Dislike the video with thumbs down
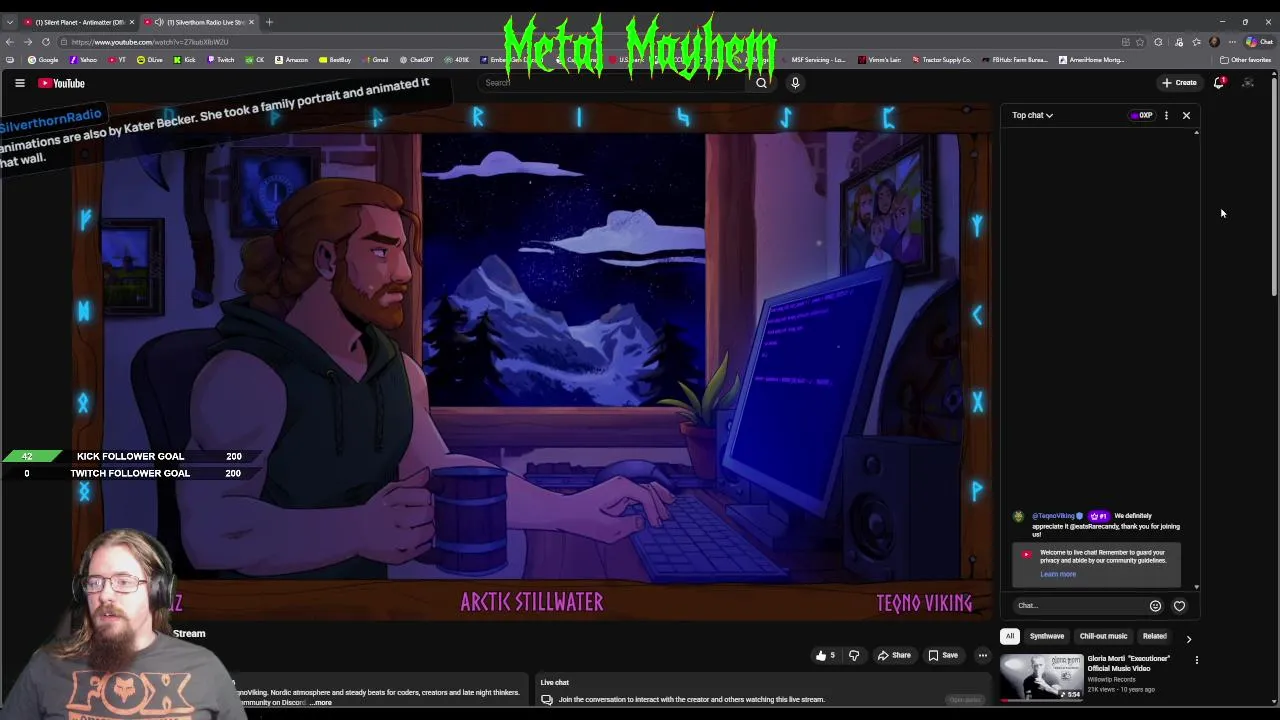Image resolution: width=1280 pixels, height=720 pixels. [x=854, y=656]
